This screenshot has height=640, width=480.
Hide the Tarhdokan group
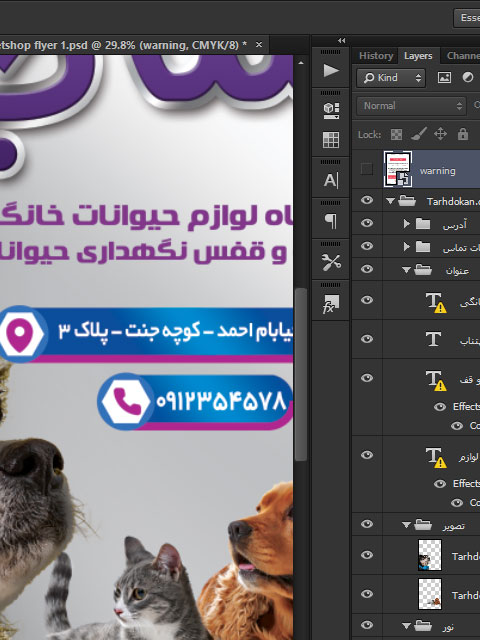coord(367,200)
